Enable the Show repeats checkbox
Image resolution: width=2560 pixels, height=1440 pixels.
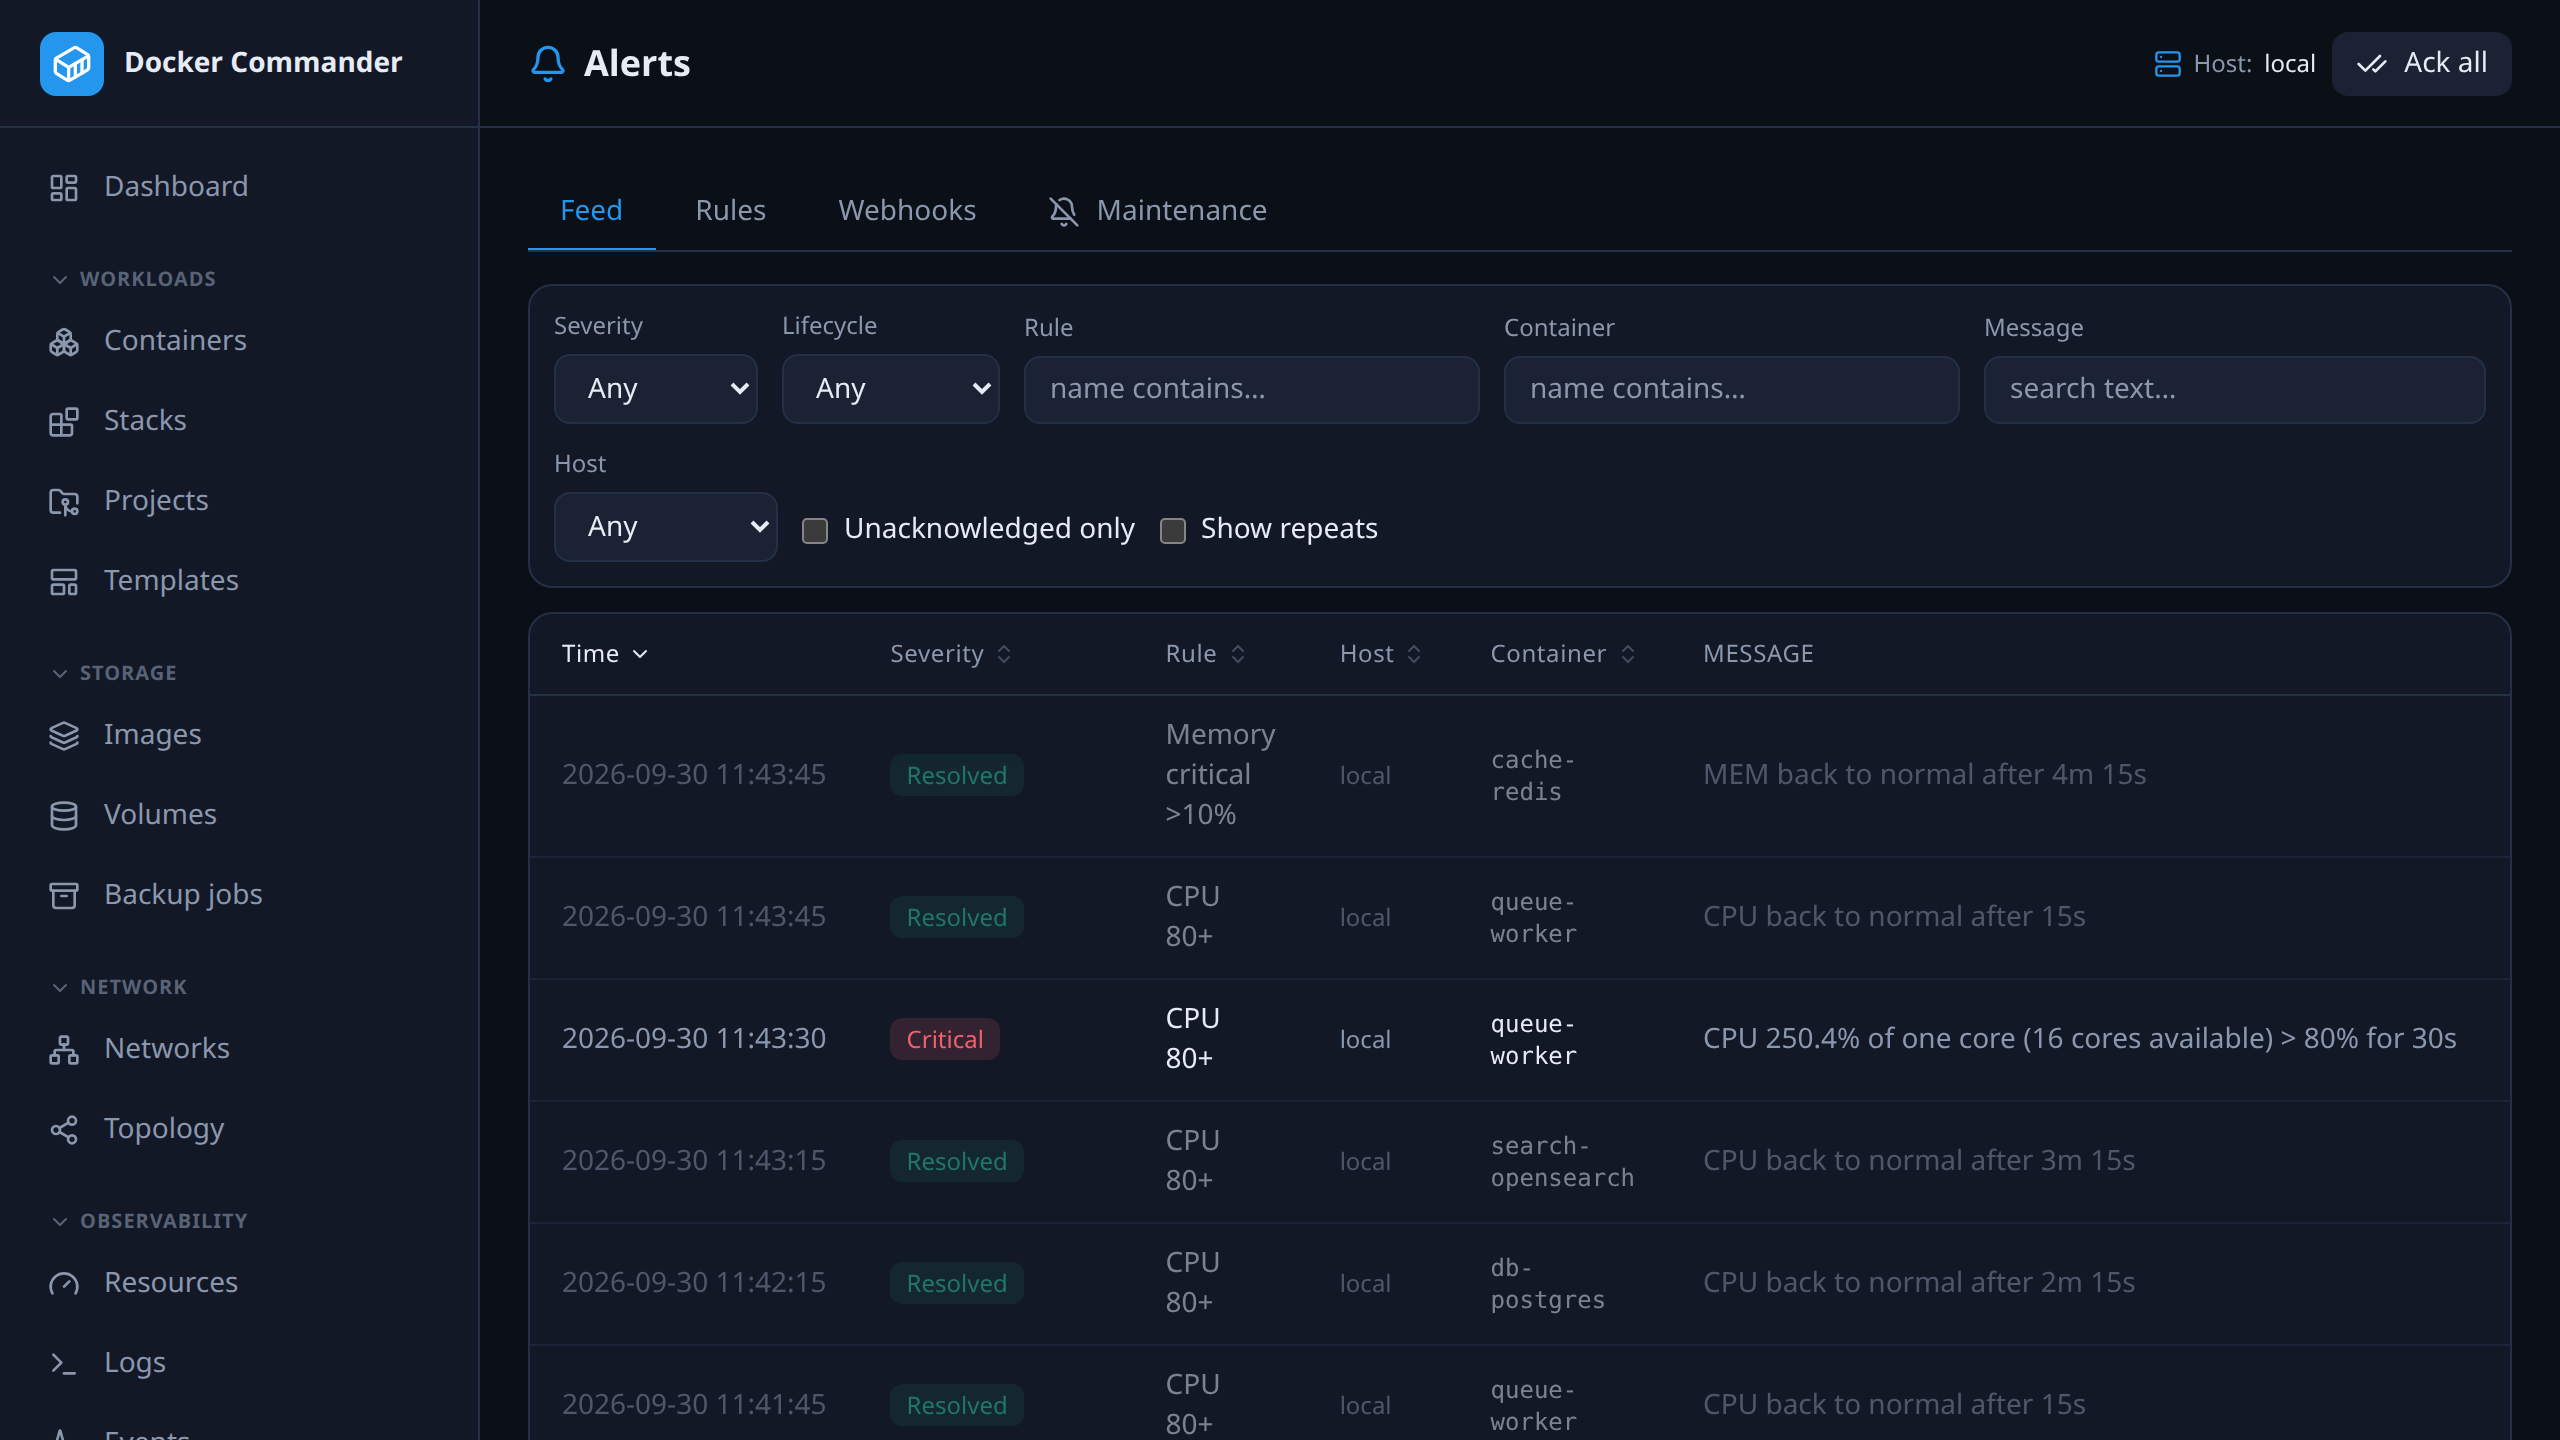[1173, 531]
